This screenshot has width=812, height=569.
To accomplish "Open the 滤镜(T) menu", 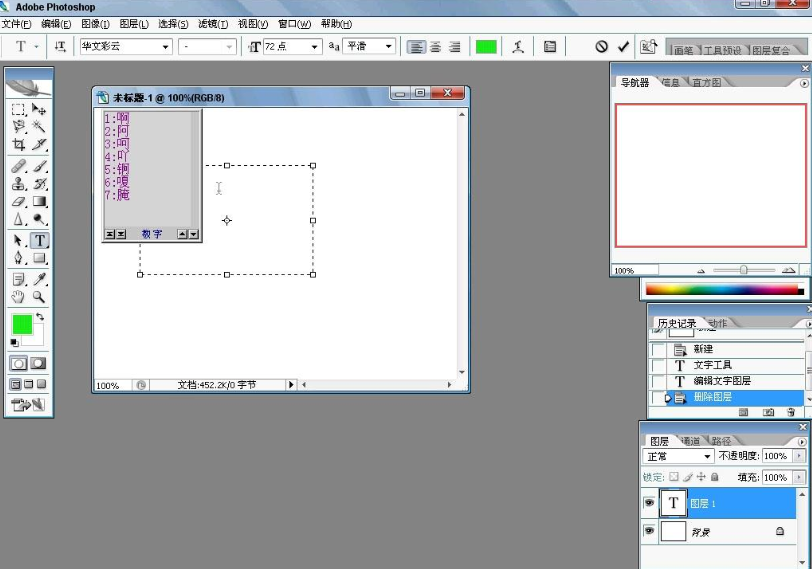I will (213, 24).
